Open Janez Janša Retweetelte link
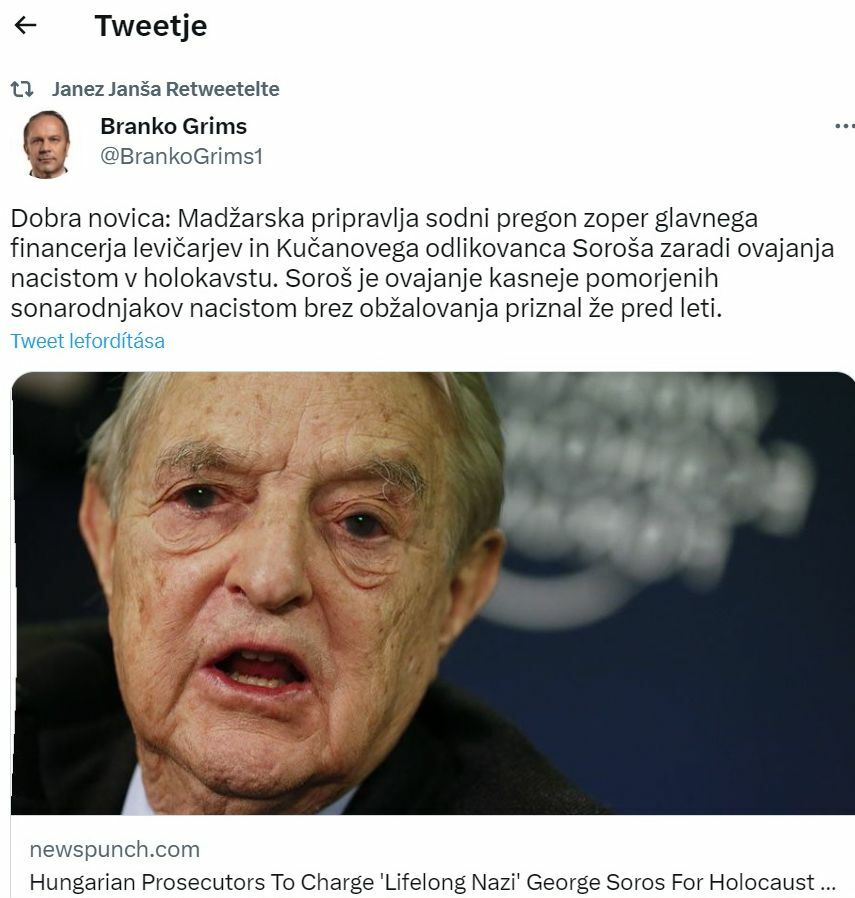Viewport: 855px width, 898px height. 166,89
